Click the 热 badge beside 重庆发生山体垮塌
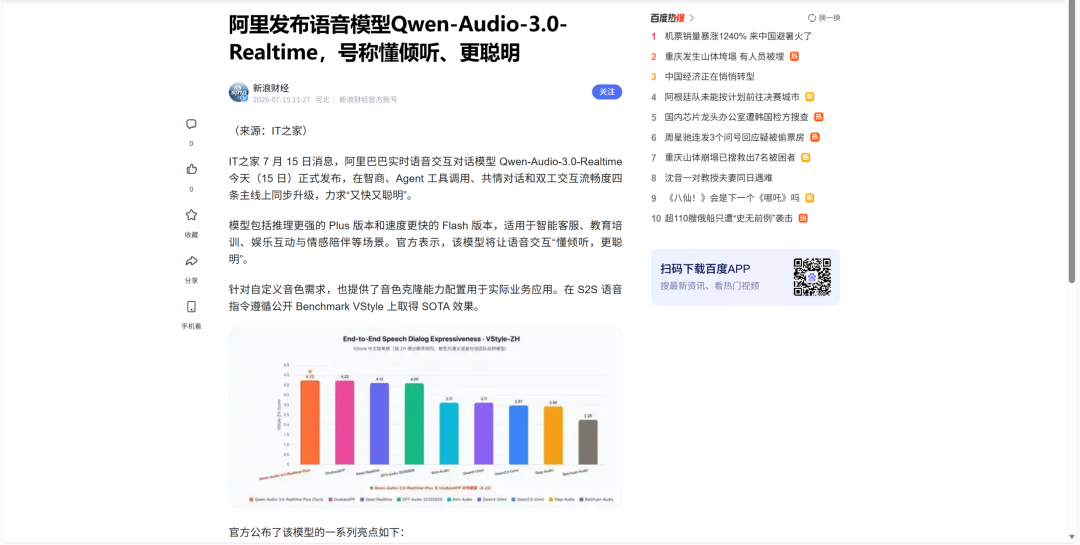This screenshot has height=545, width=1080. [x=794, y=56]
